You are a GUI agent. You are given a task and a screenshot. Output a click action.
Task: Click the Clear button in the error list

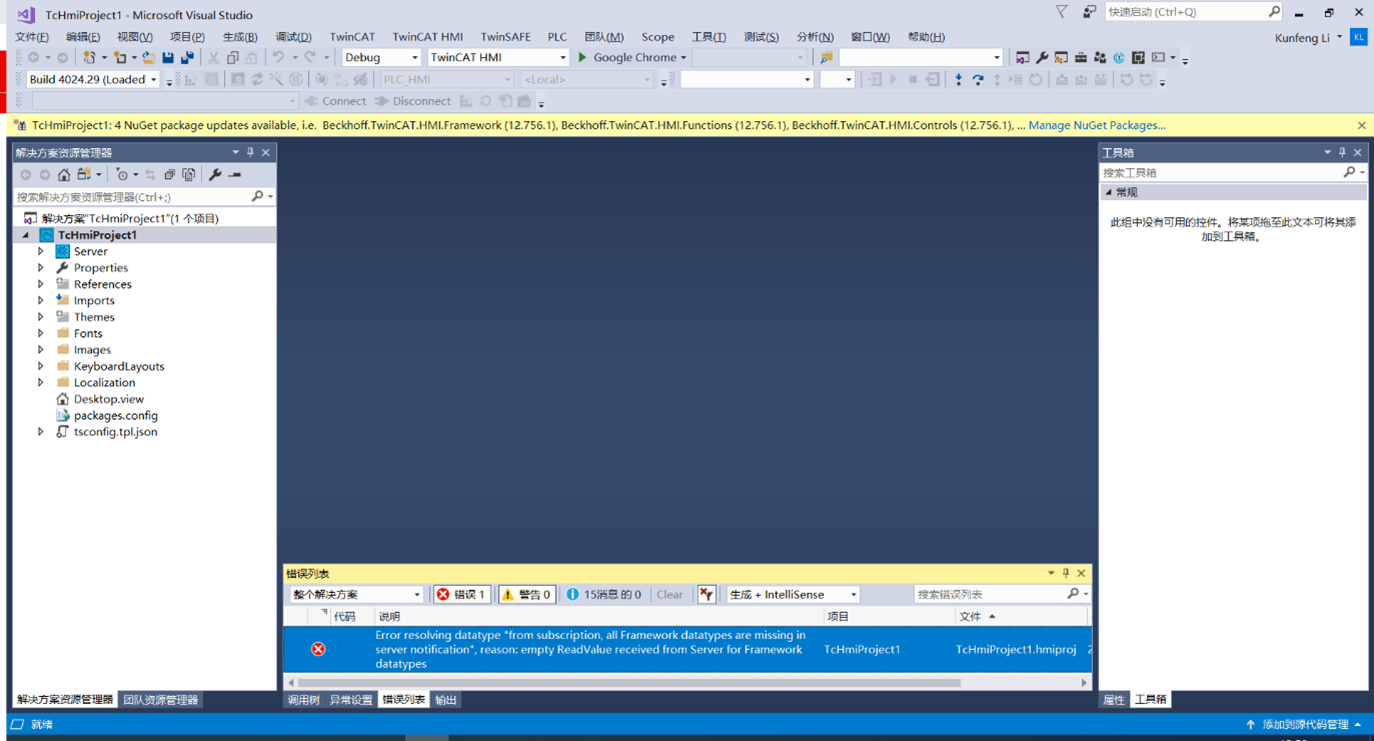coord(669,593)
